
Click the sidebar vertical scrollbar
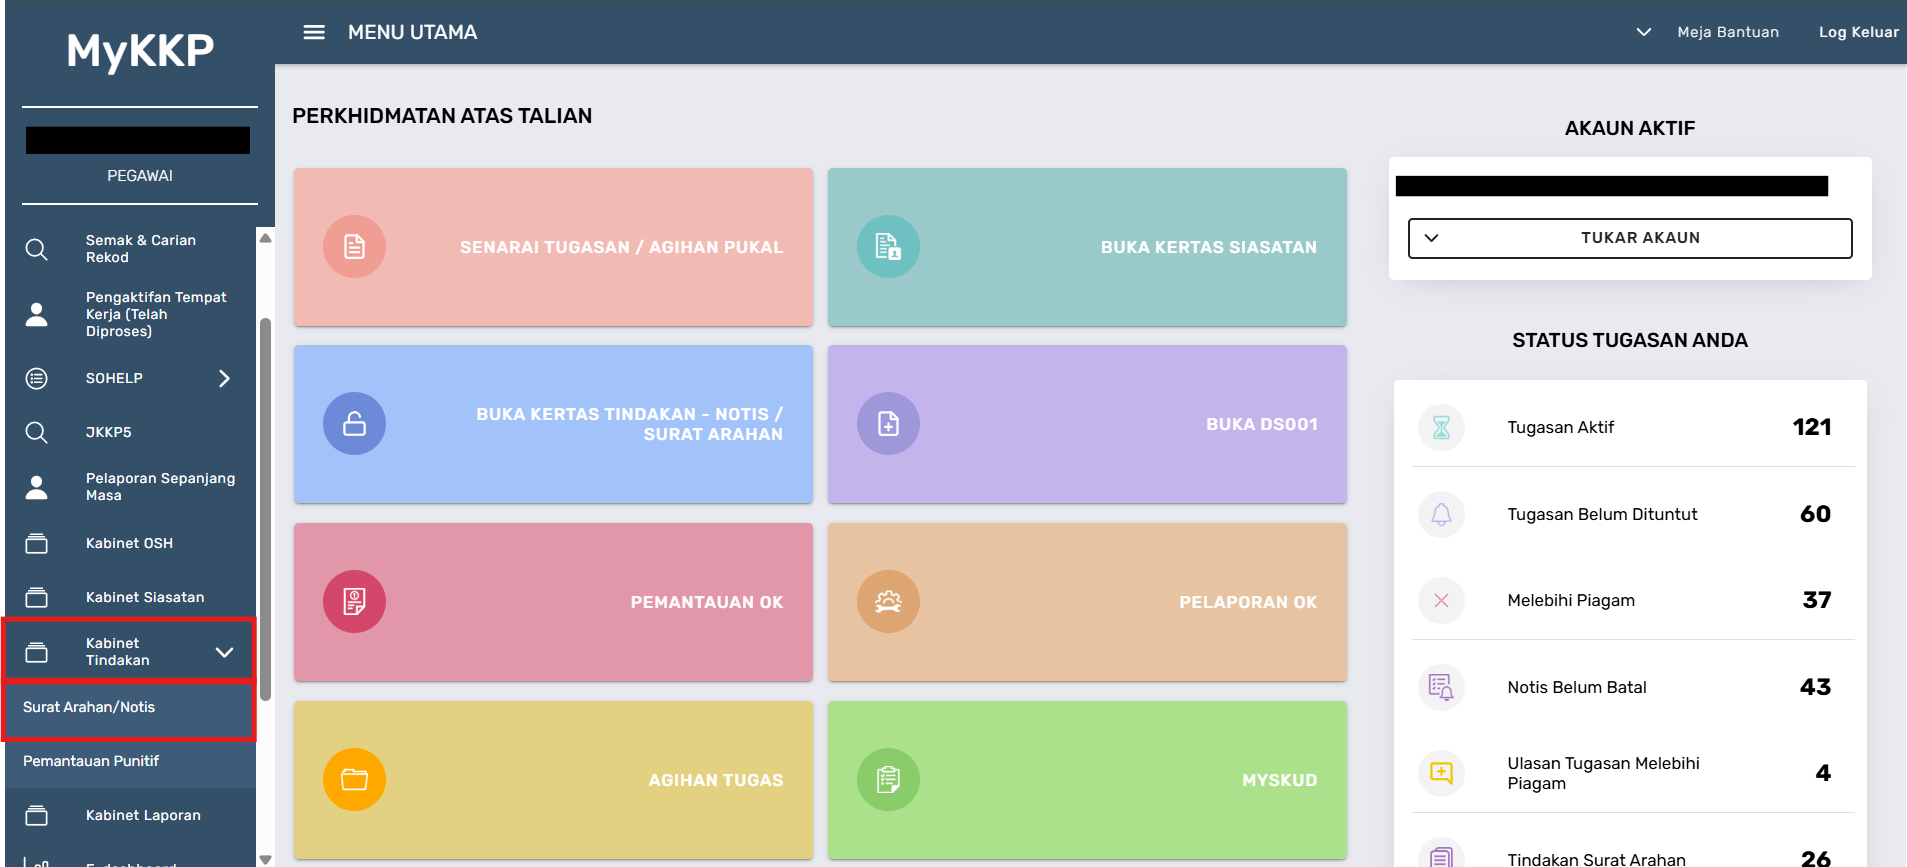[265, 510]
